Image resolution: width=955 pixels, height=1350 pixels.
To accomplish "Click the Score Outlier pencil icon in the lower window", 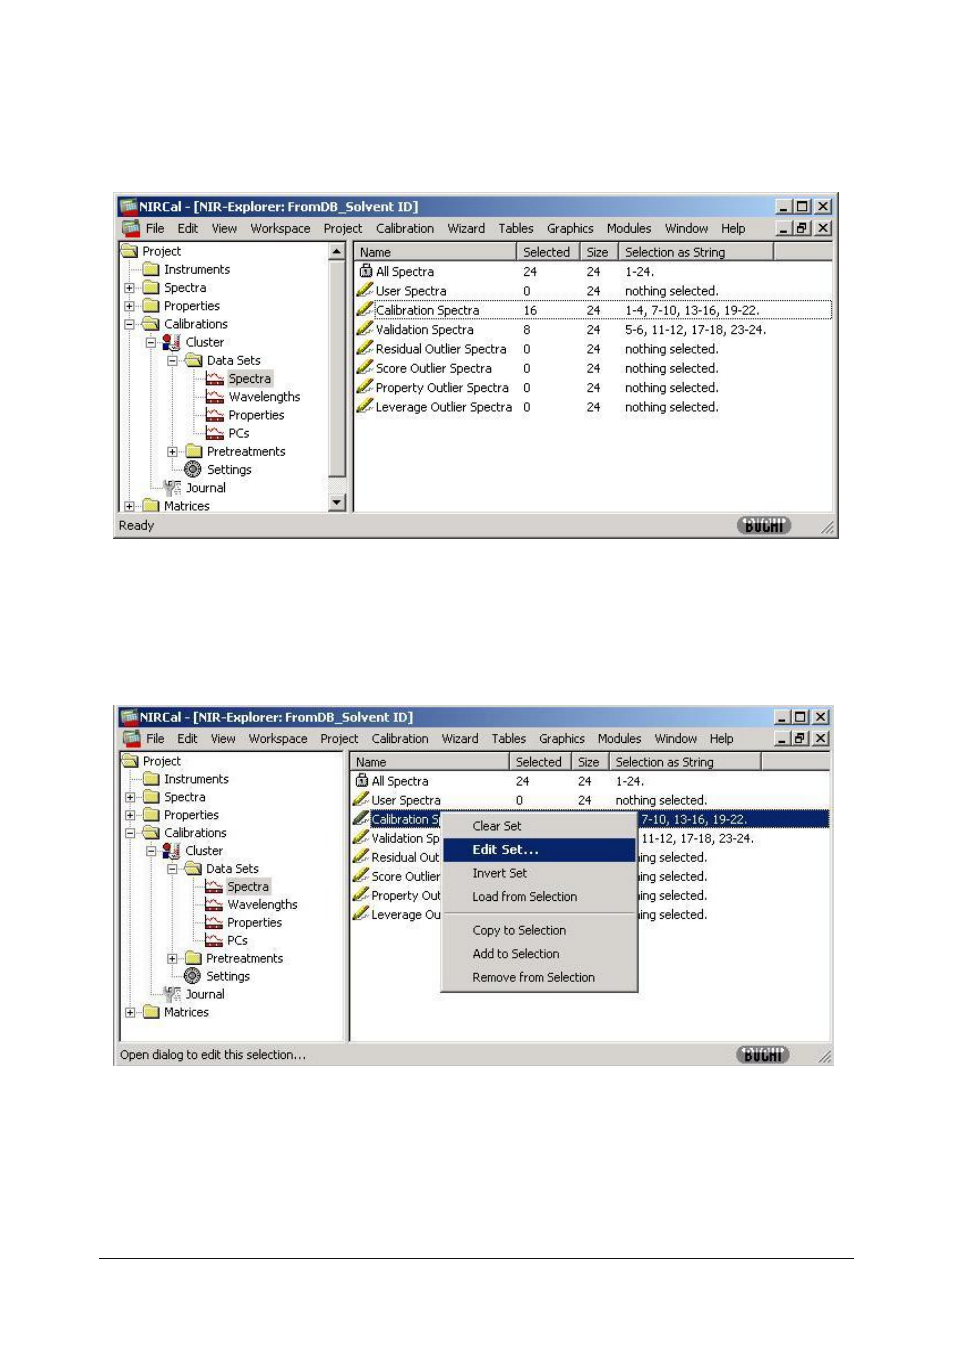I will [361, 876].
